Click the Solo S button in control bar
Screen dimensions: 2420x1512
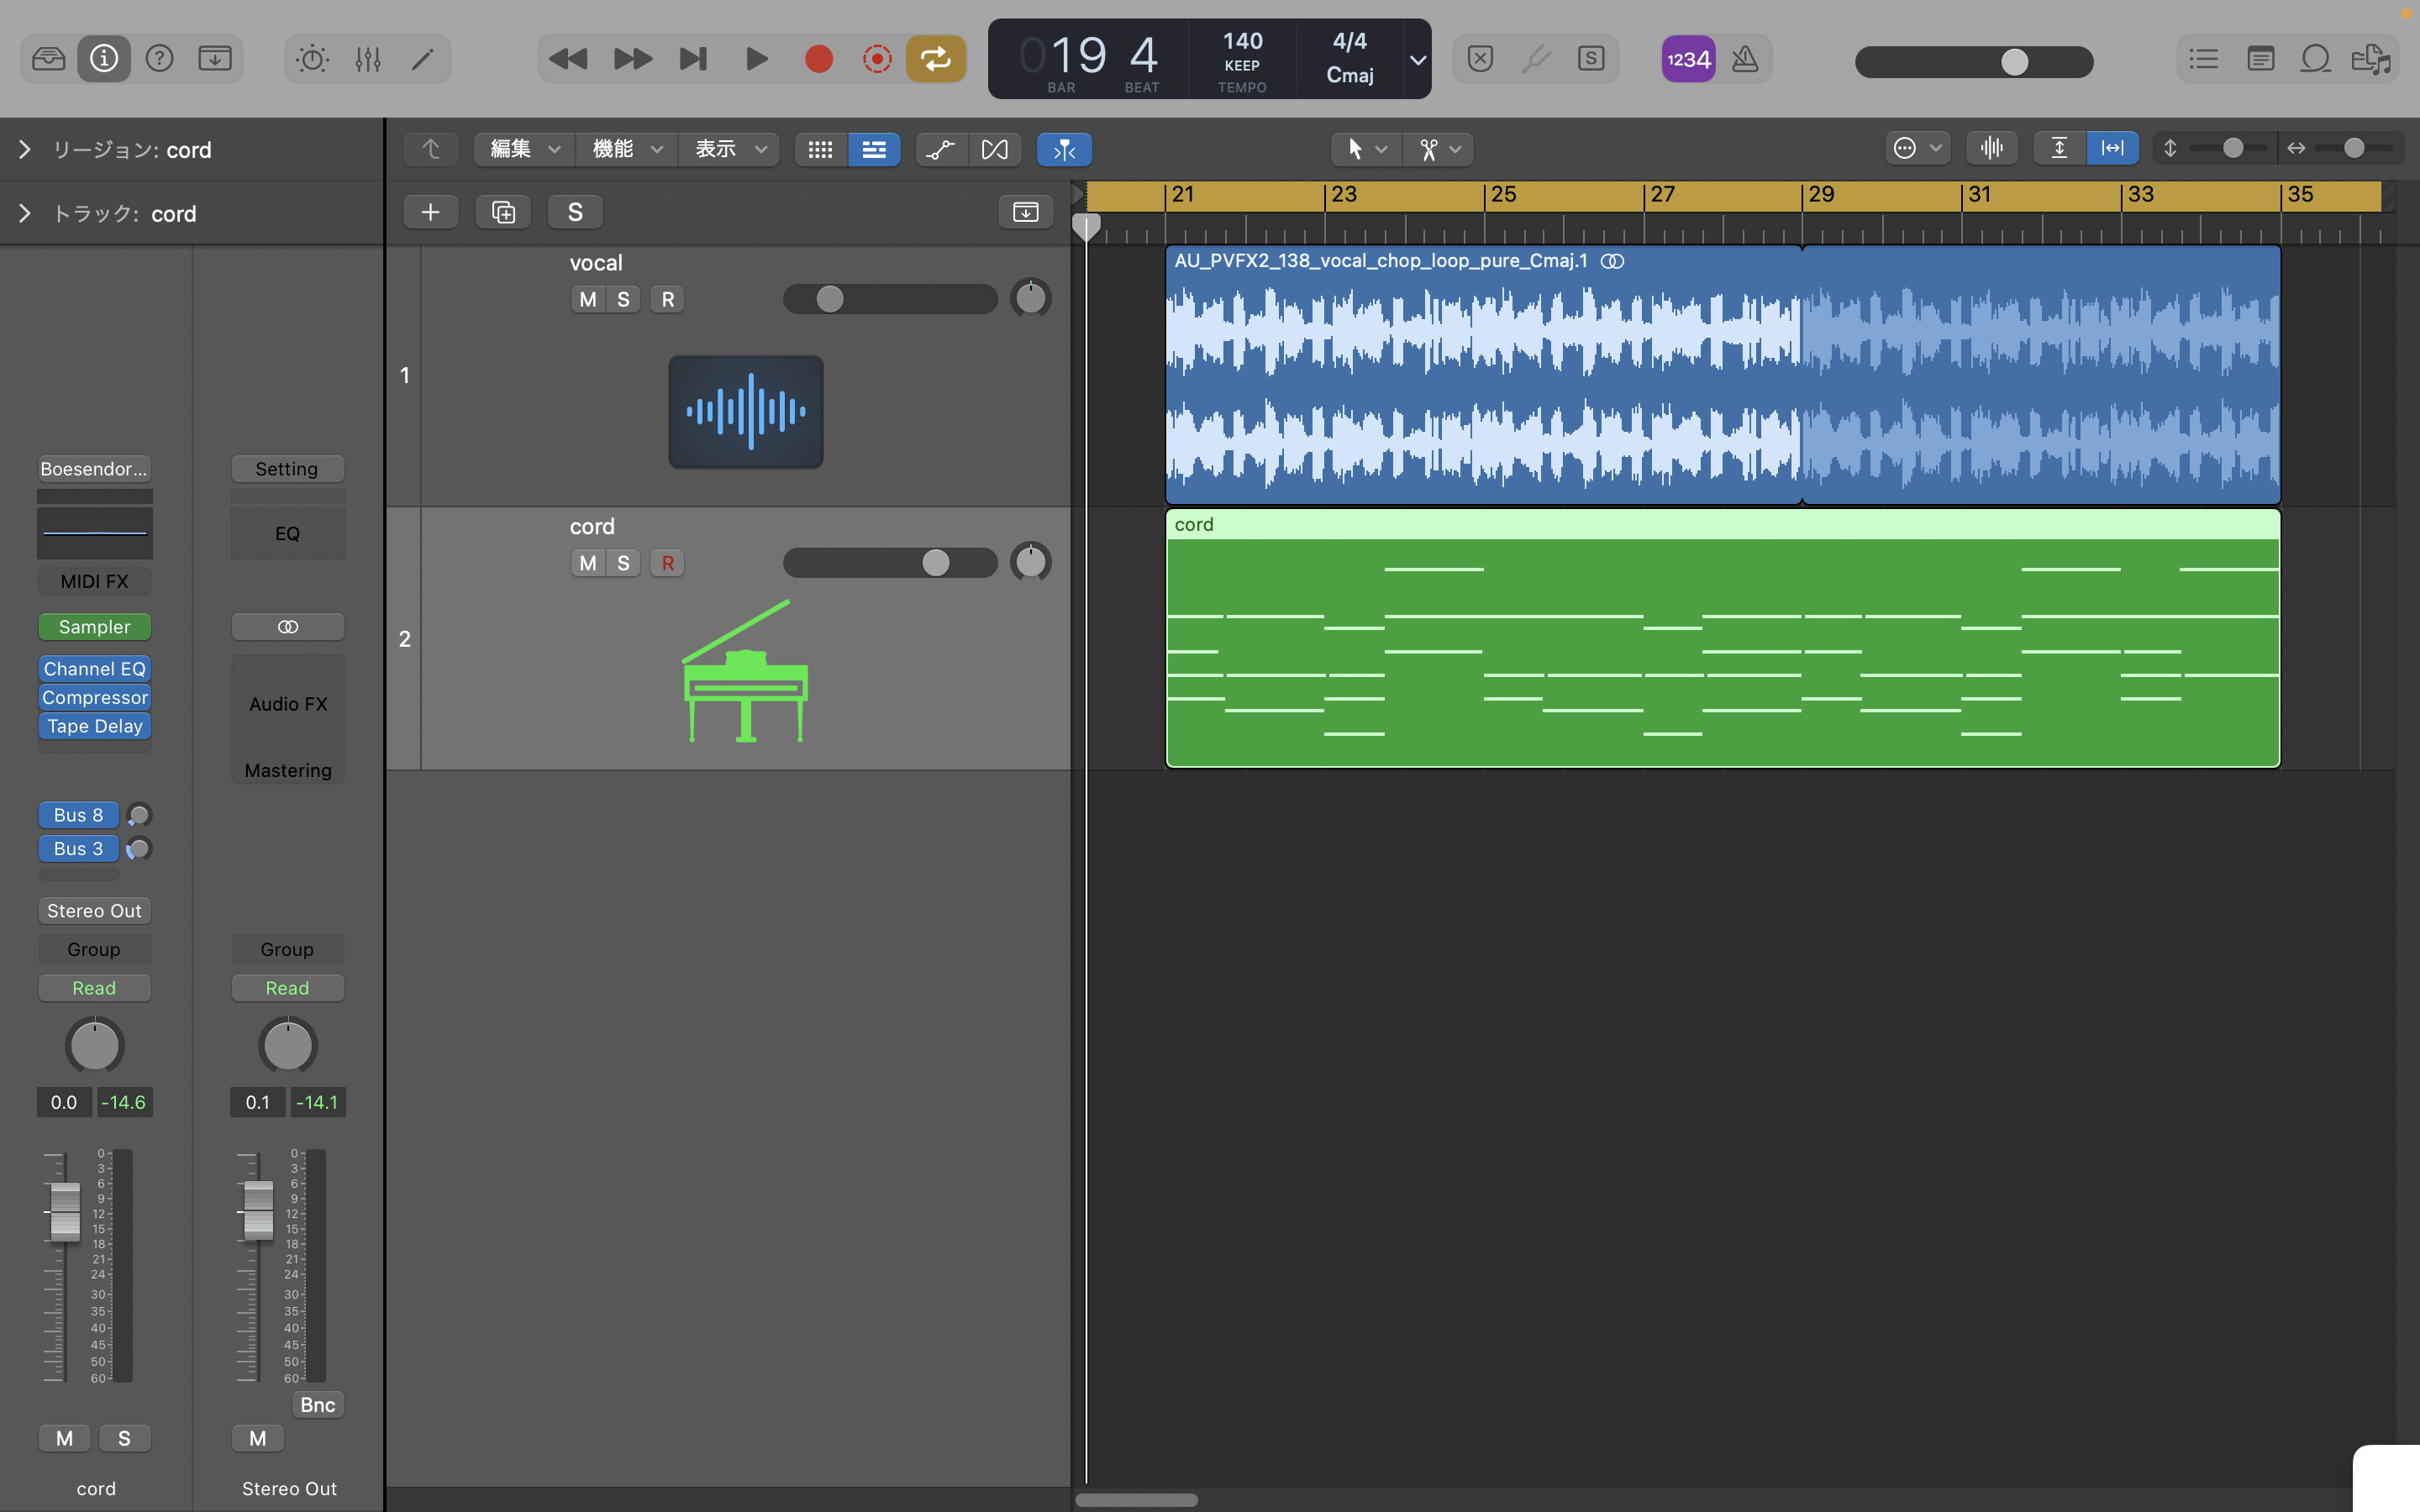1591,59
